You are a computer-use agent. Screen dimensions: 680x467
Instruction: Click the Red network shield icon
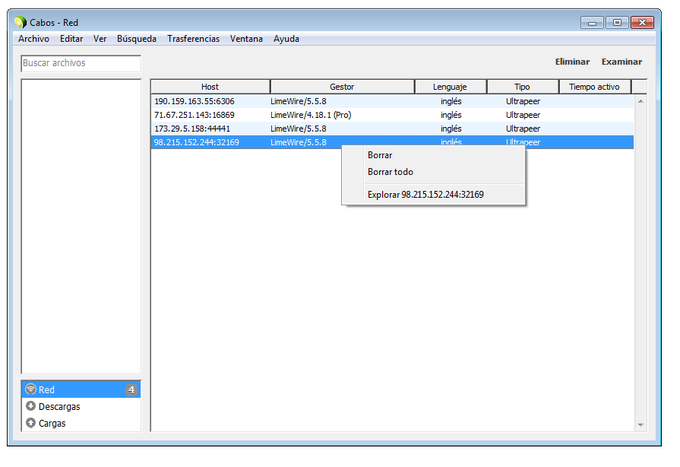[31, 389]
